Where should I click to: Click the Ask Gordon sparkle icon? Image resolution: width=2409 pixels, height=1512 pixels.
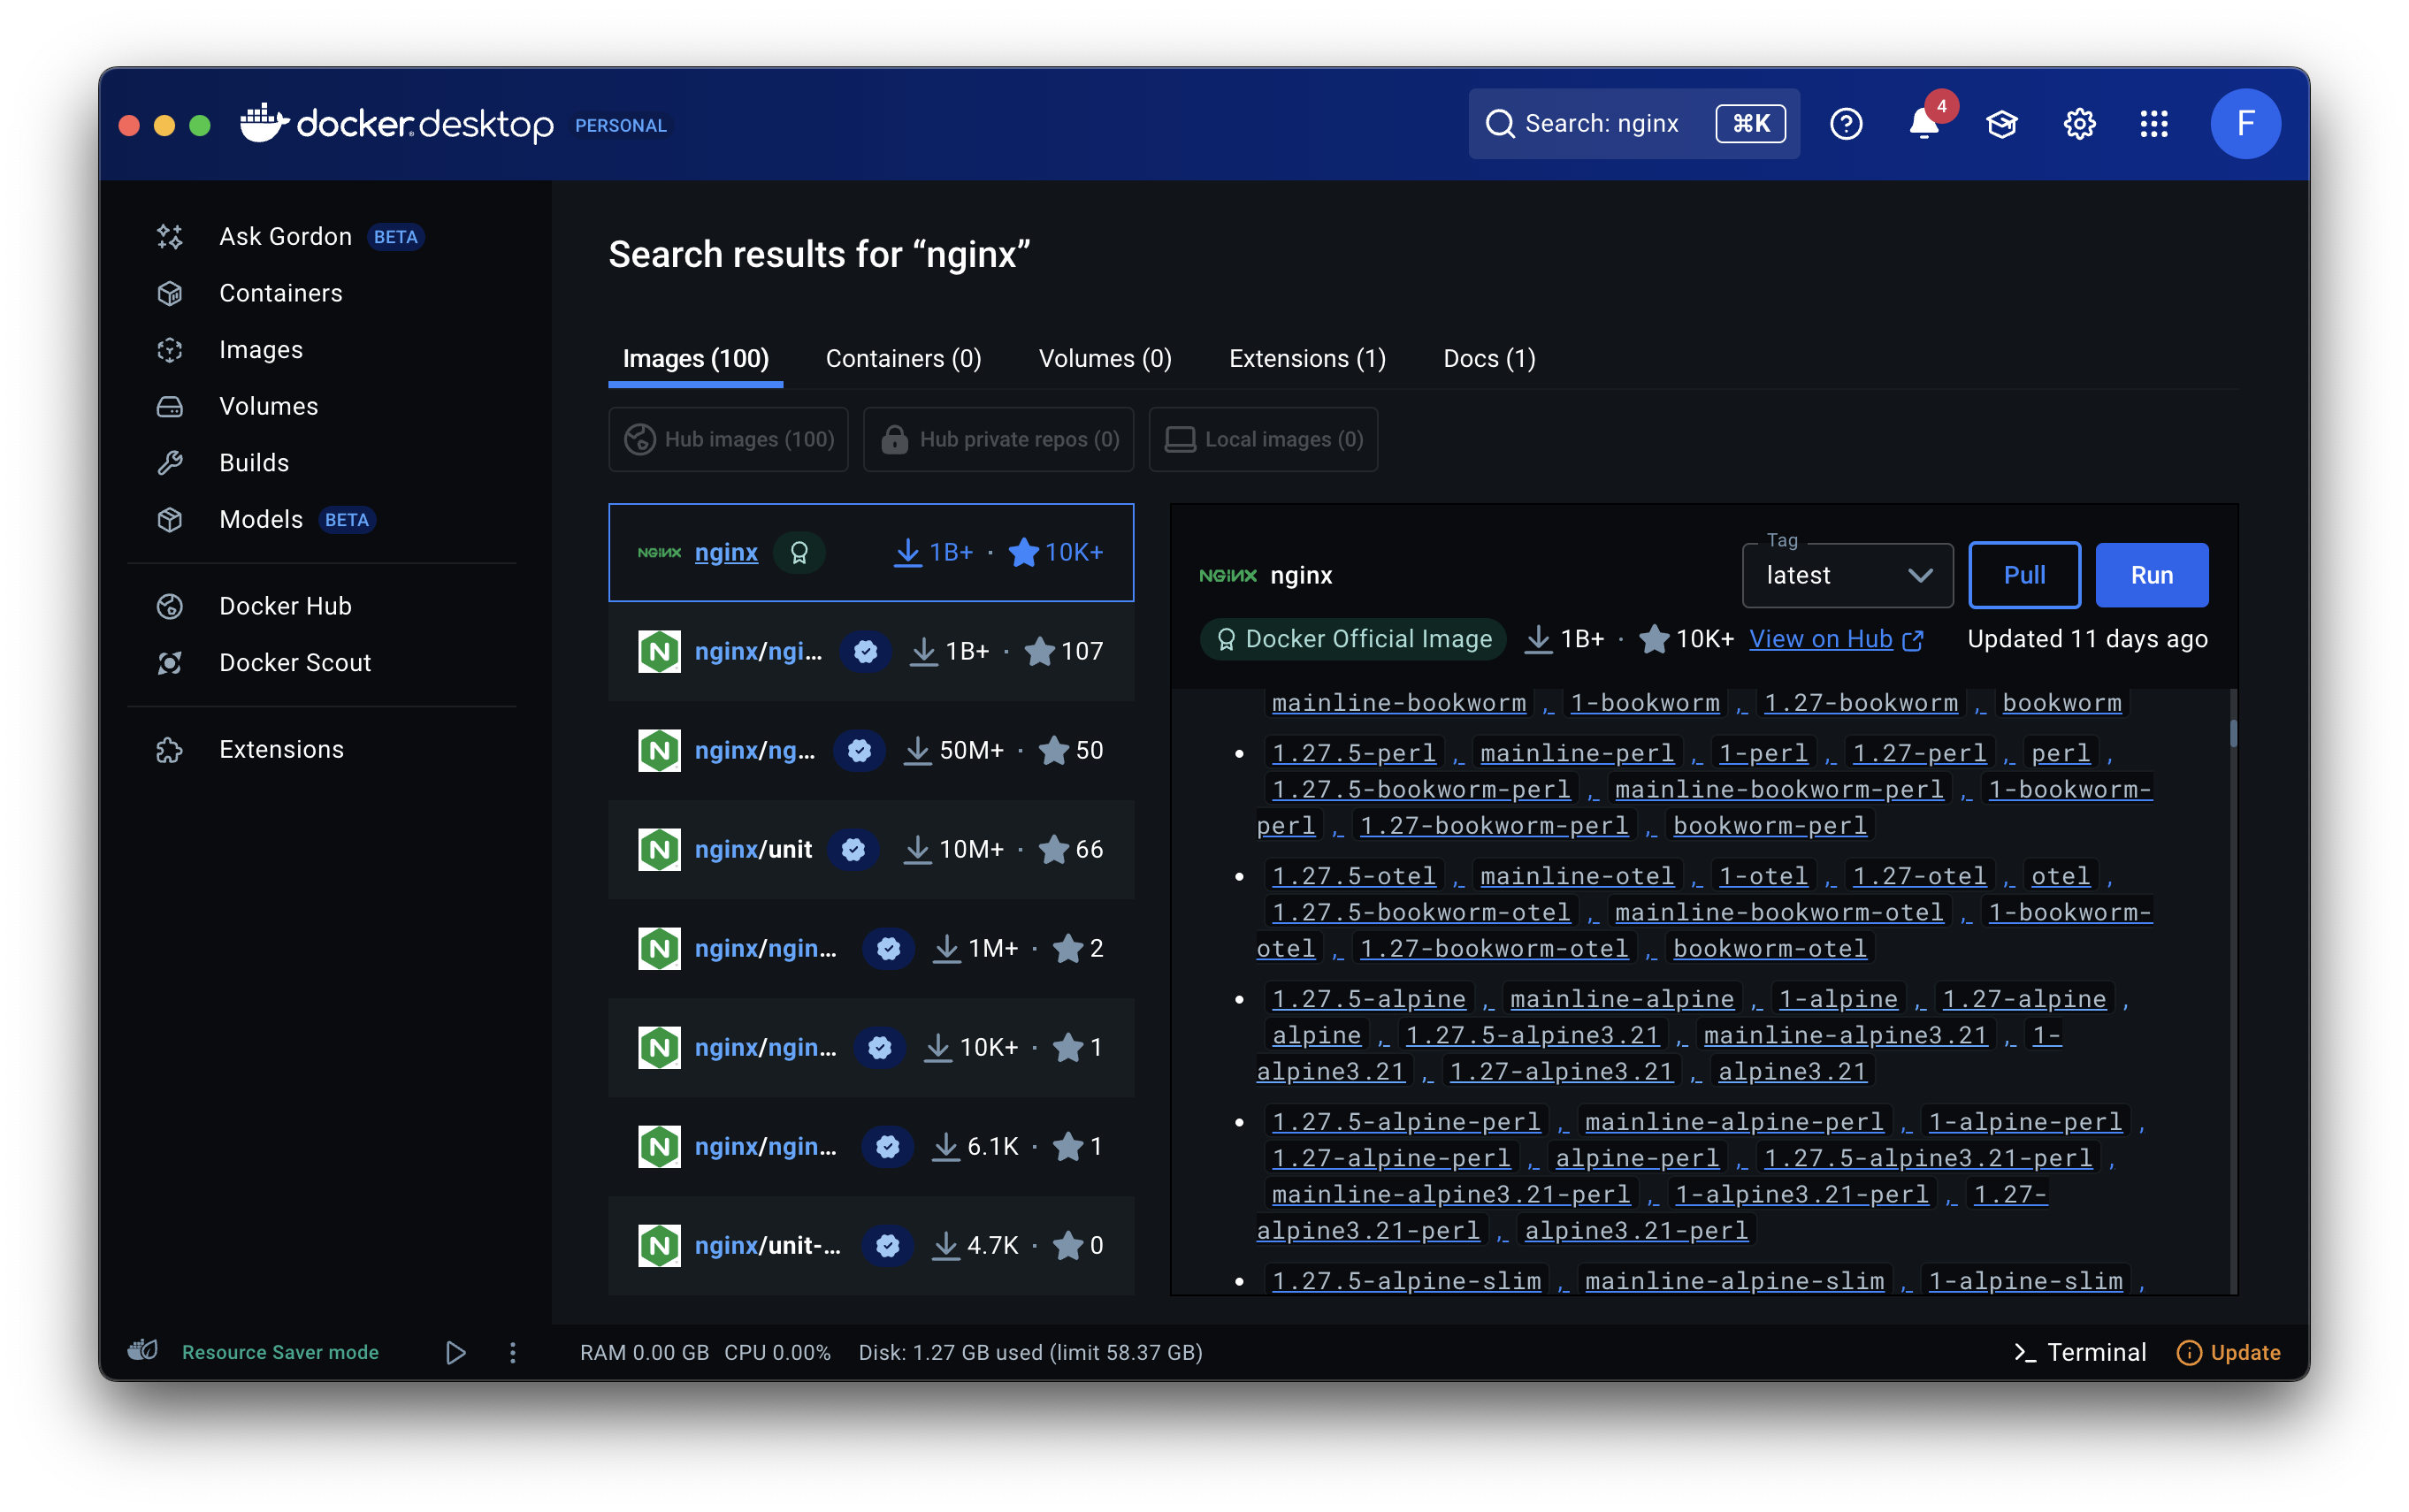tap(170, 237)
